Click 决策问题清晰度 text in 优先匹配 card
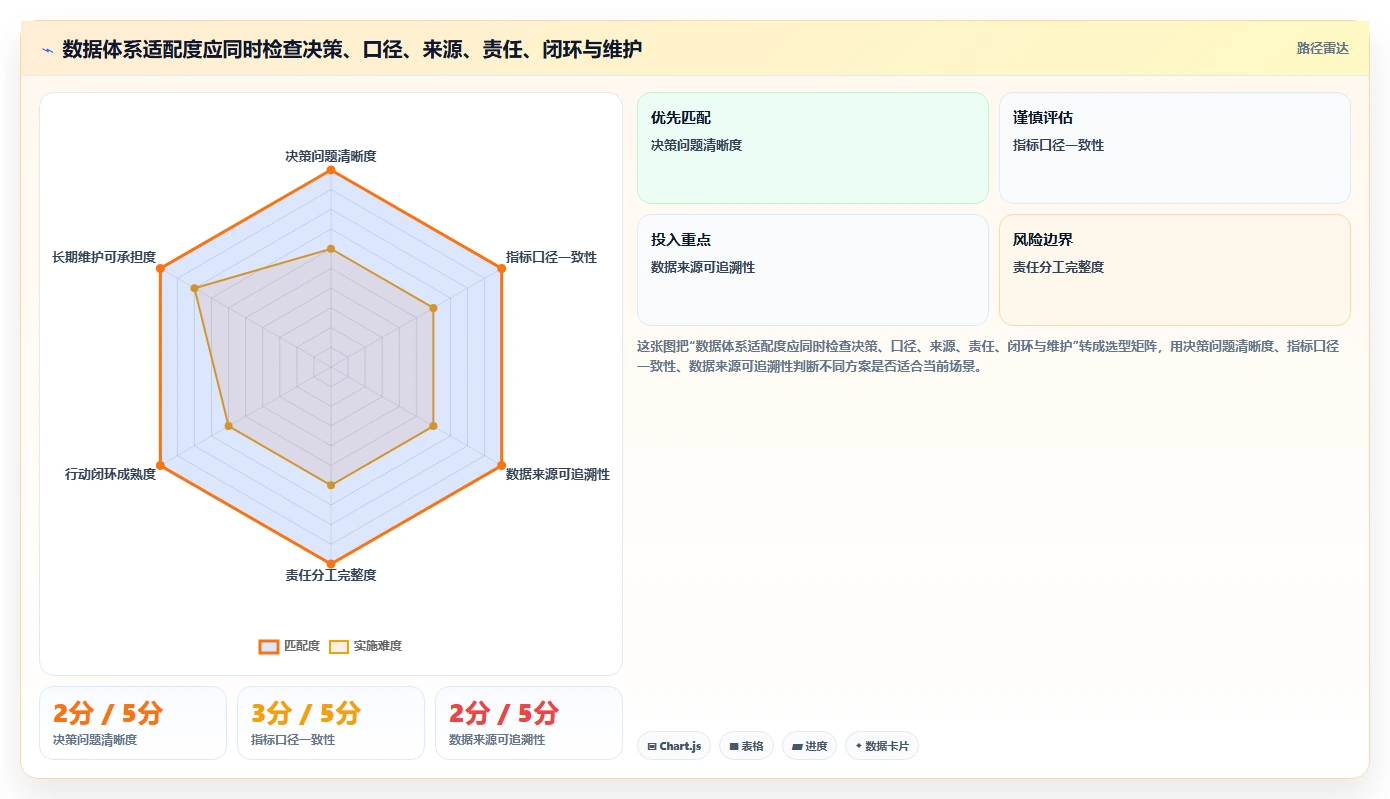Viewport: 1390px width, 799px height. (x=696, y=145)
